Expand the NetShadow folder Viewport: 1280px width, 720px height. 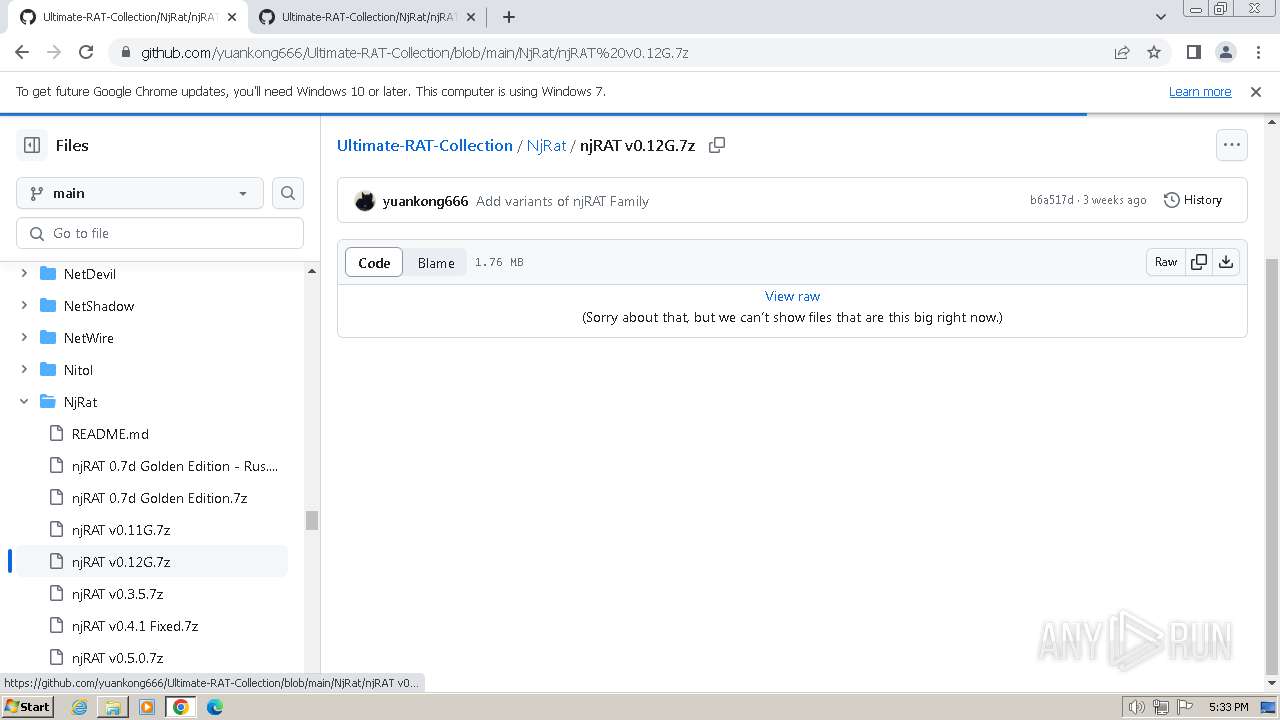pyautogui.click(x=24, y=305)
